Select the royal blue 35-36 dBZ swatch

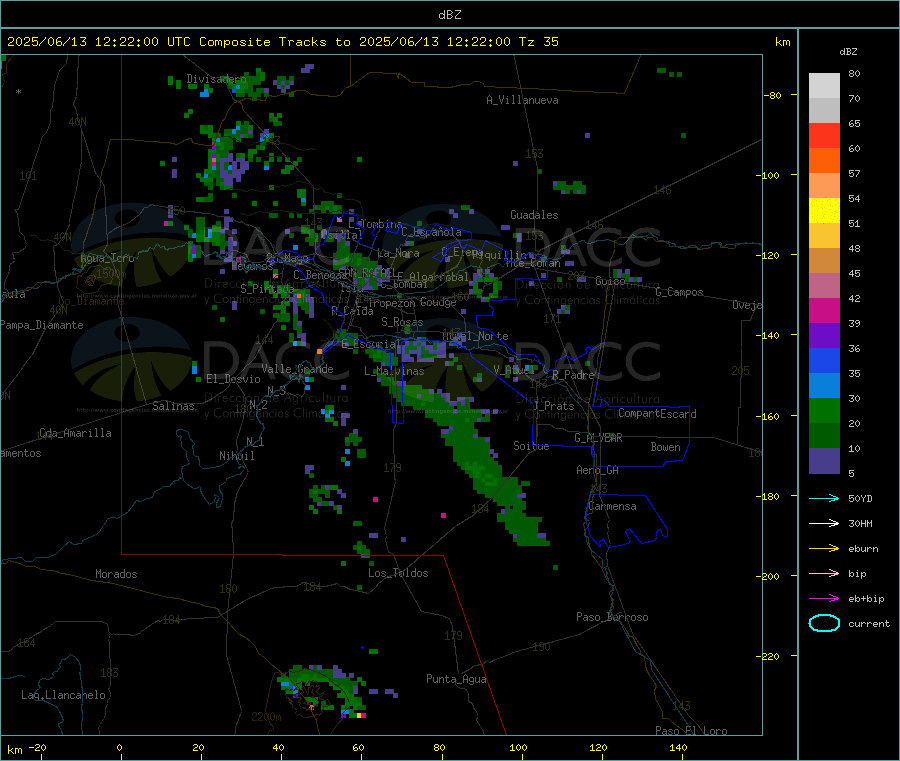(x=824, y=360)
